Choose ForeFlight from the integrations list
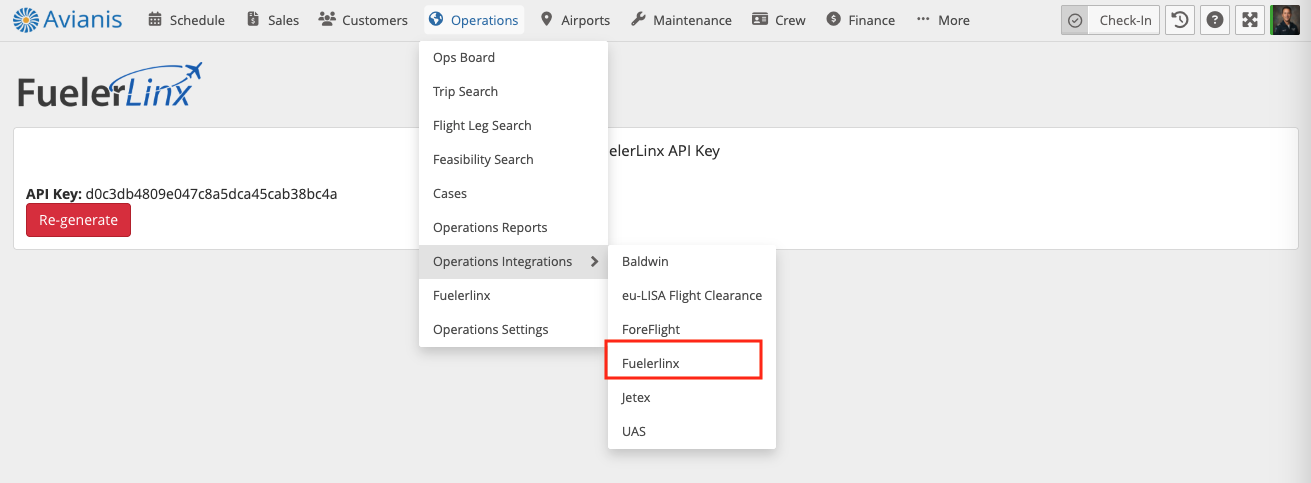Image resolution: width=1311 pixels, height=483 pixels. click(x=651, y=330)
